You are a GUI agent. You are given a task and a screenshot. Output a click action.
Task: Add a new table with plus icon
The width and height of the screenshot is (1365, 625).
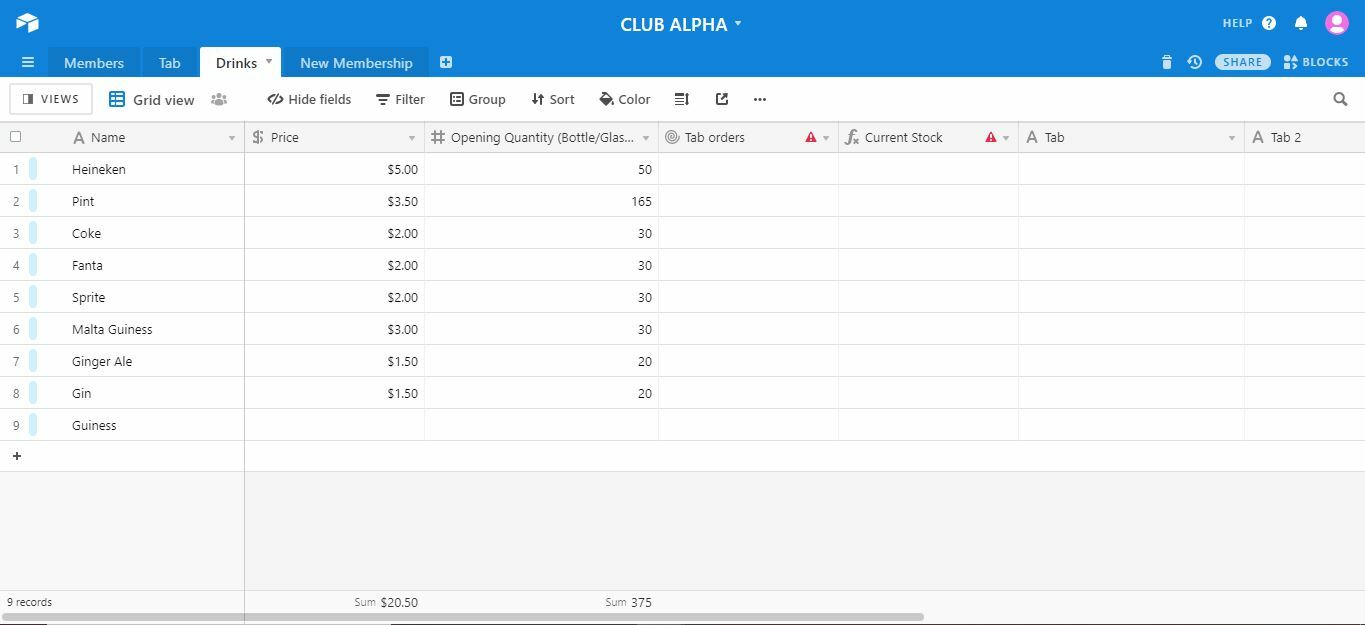coord(446,62)
